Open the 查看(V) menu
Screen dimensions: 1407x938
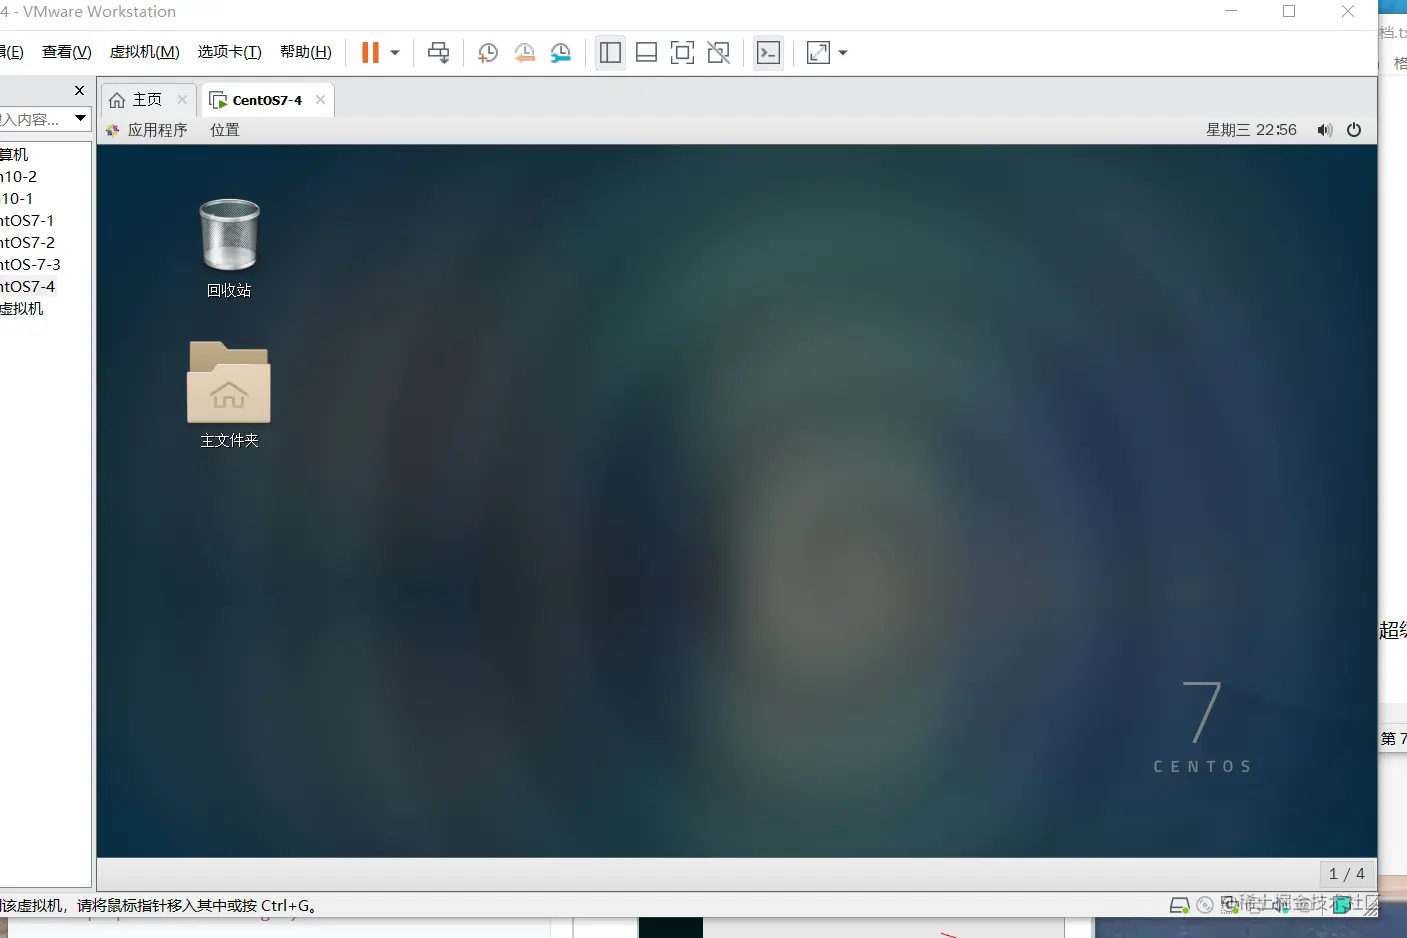67,52
